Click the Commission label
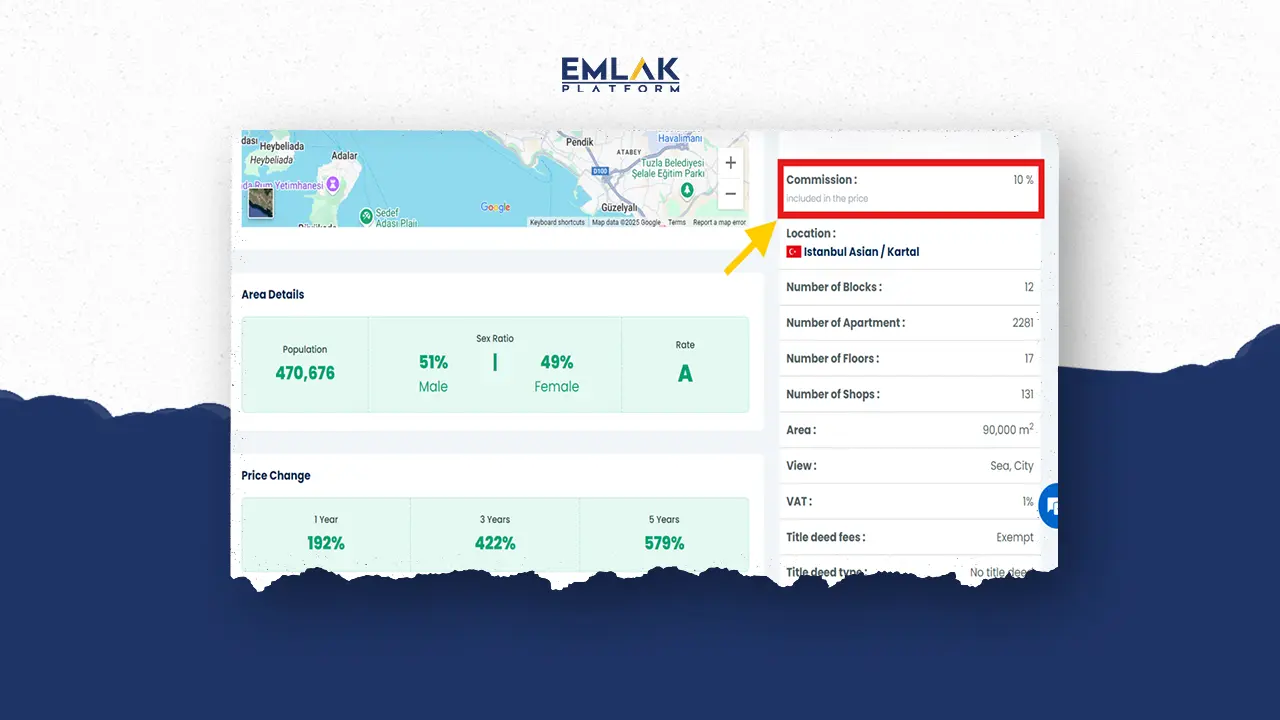This screenshot has height=720, width=1280. (x=821, y=180)
